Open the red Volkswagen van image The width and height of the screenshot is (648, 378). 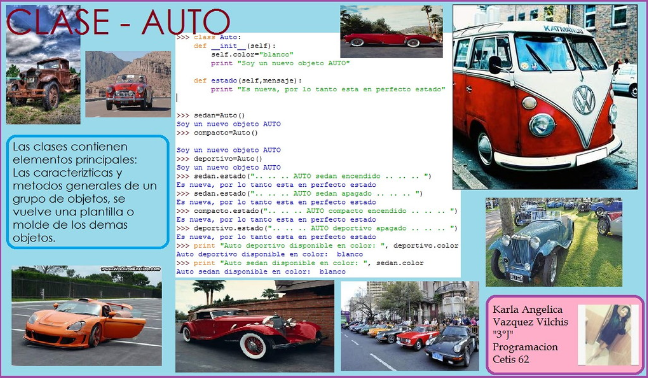pos(545,97)
